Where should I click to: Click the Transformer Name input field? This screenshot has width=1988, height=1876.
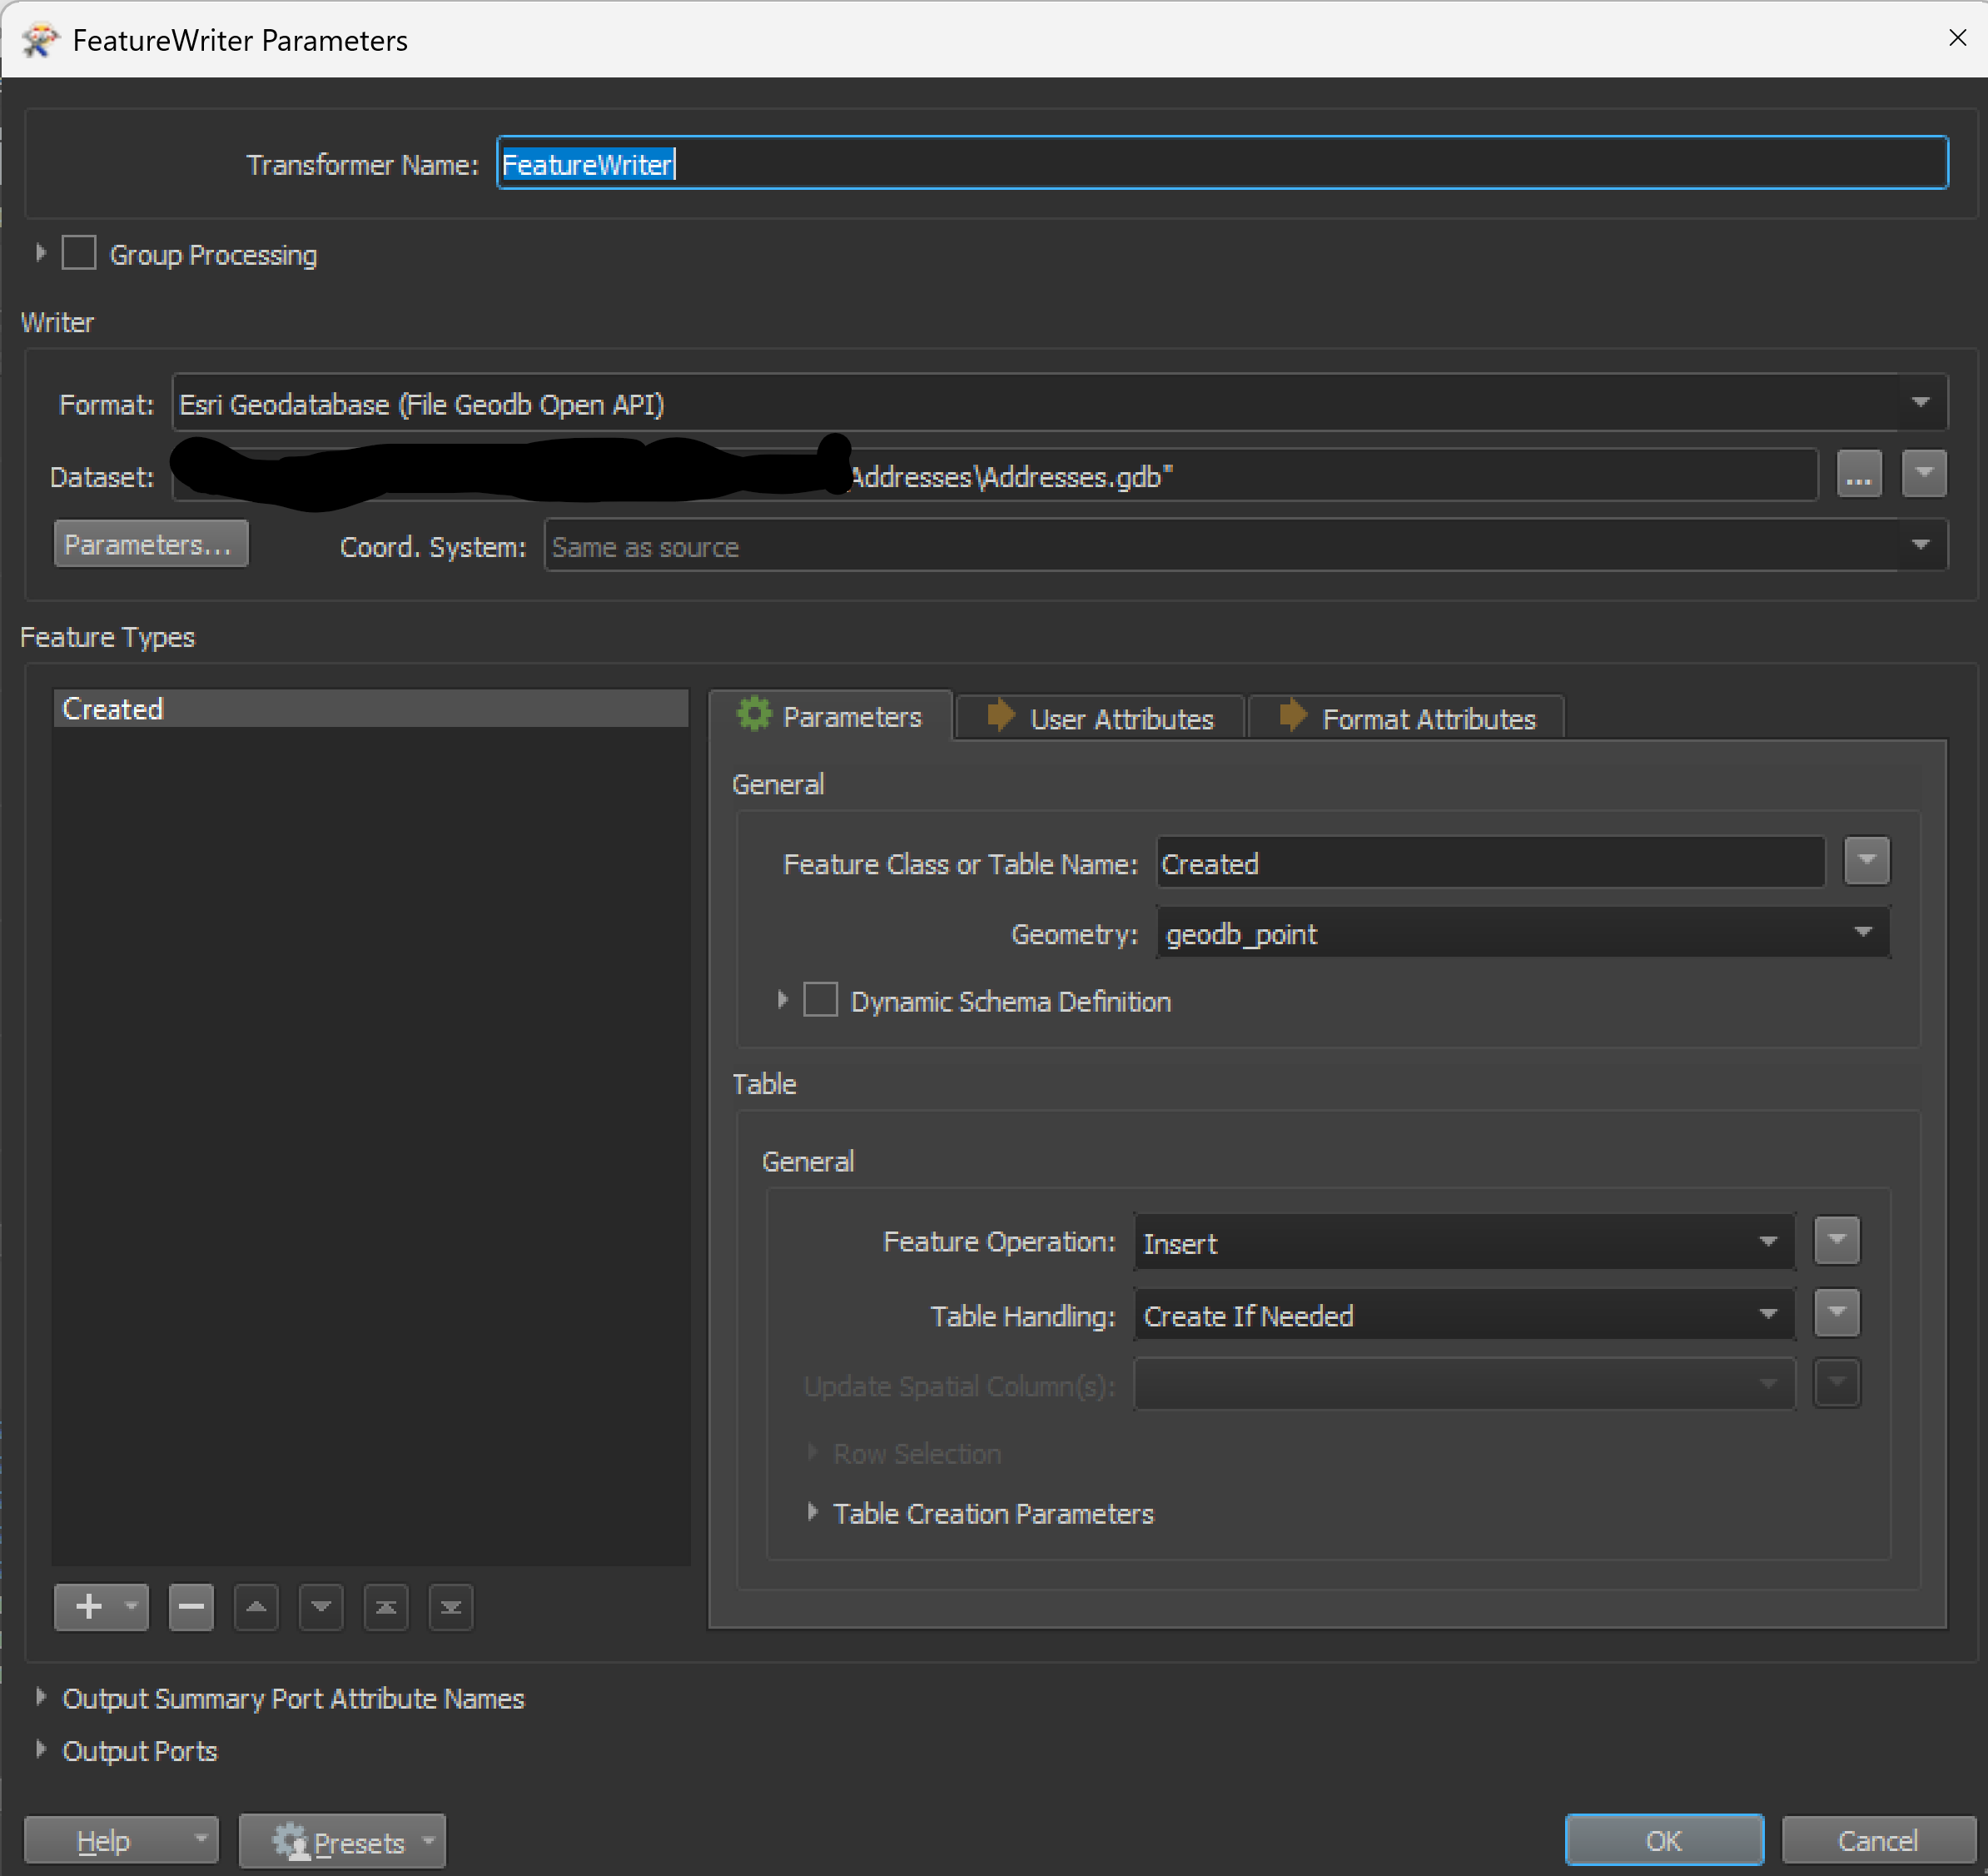[1222, 163]
